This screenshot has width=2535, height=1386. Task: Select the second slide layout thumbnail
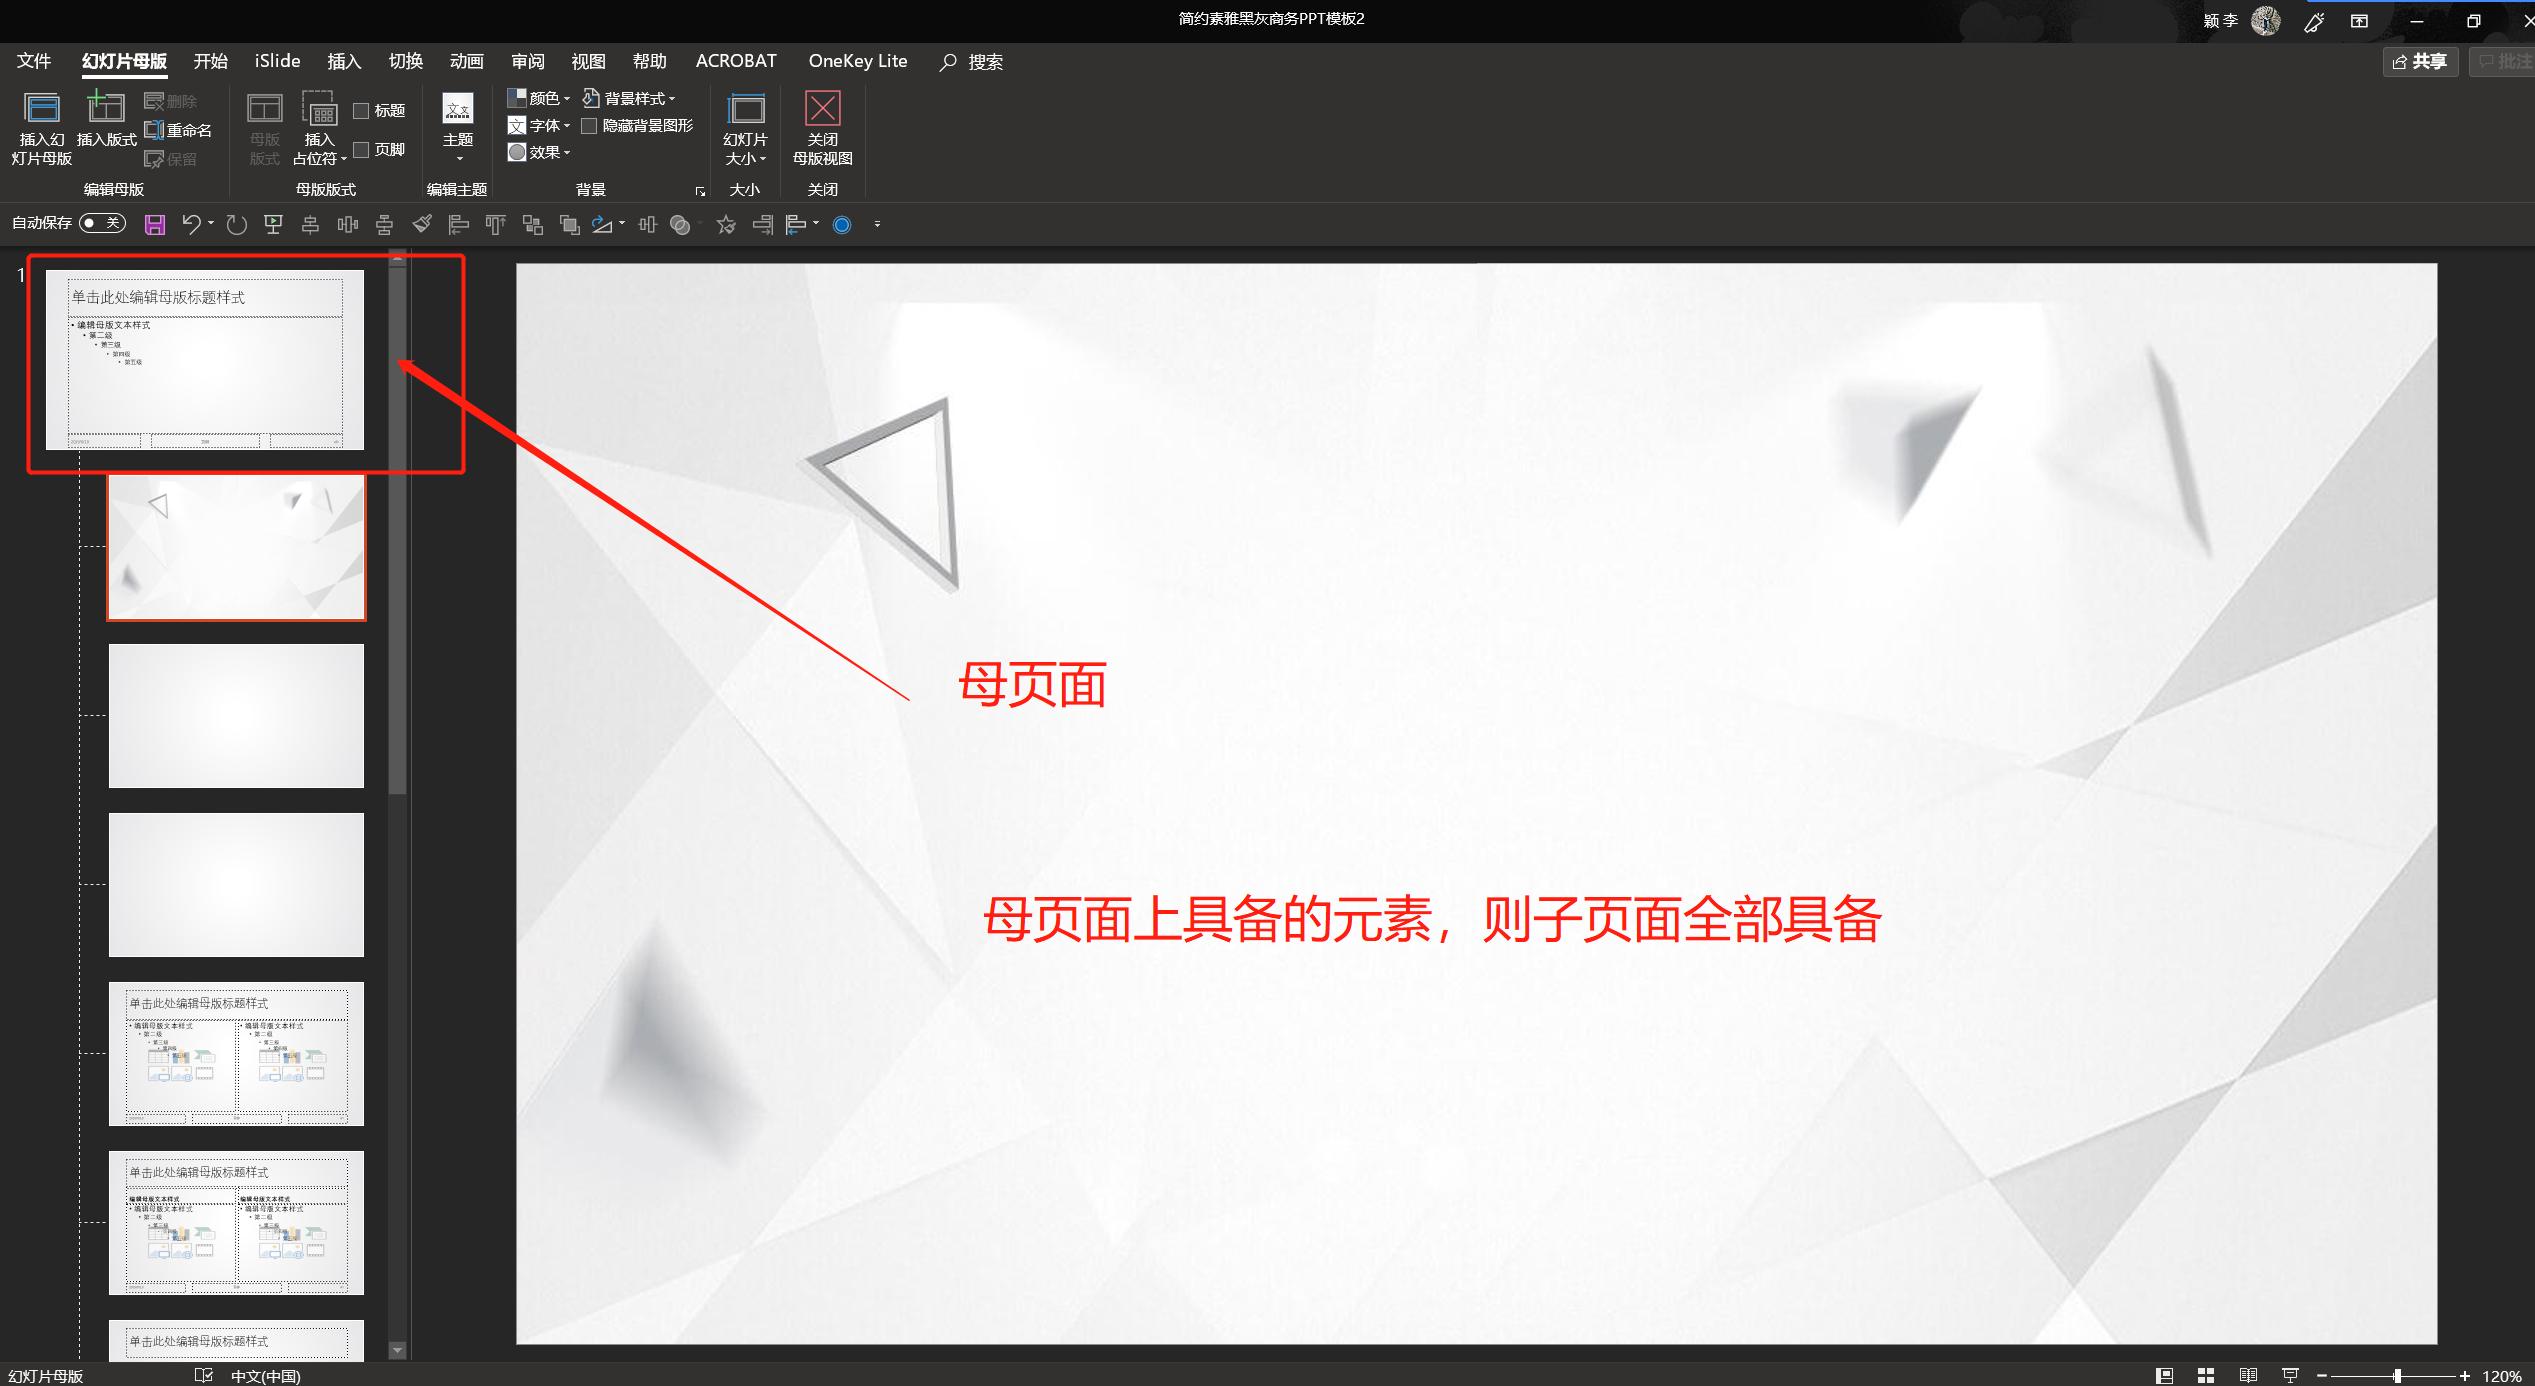236,546
